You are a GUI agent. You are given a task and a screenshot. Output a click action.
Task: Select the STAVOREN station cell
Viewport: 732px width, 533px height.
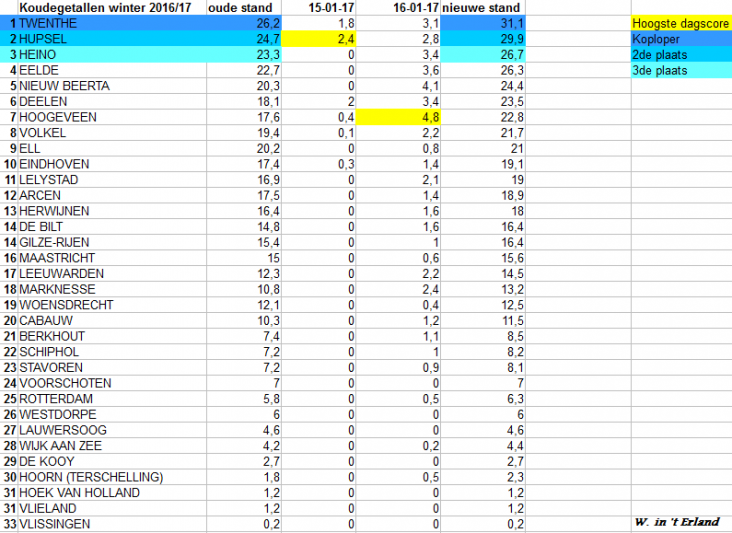[112, 367]
